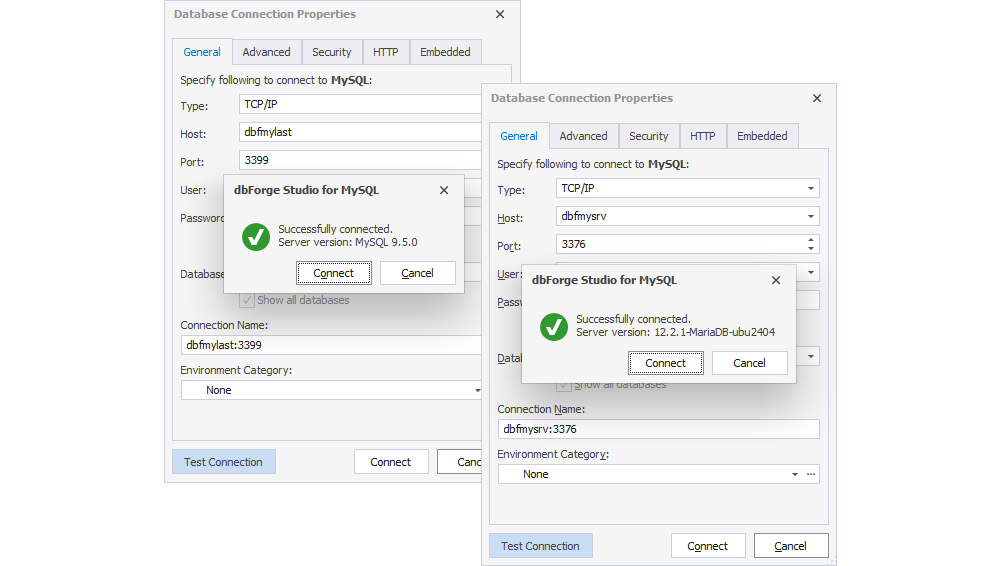Click ellipsis button beside Environment Category in dbfmysrv dialog
The width and height of the screenshot is (1000, 566).
point(811,474)
